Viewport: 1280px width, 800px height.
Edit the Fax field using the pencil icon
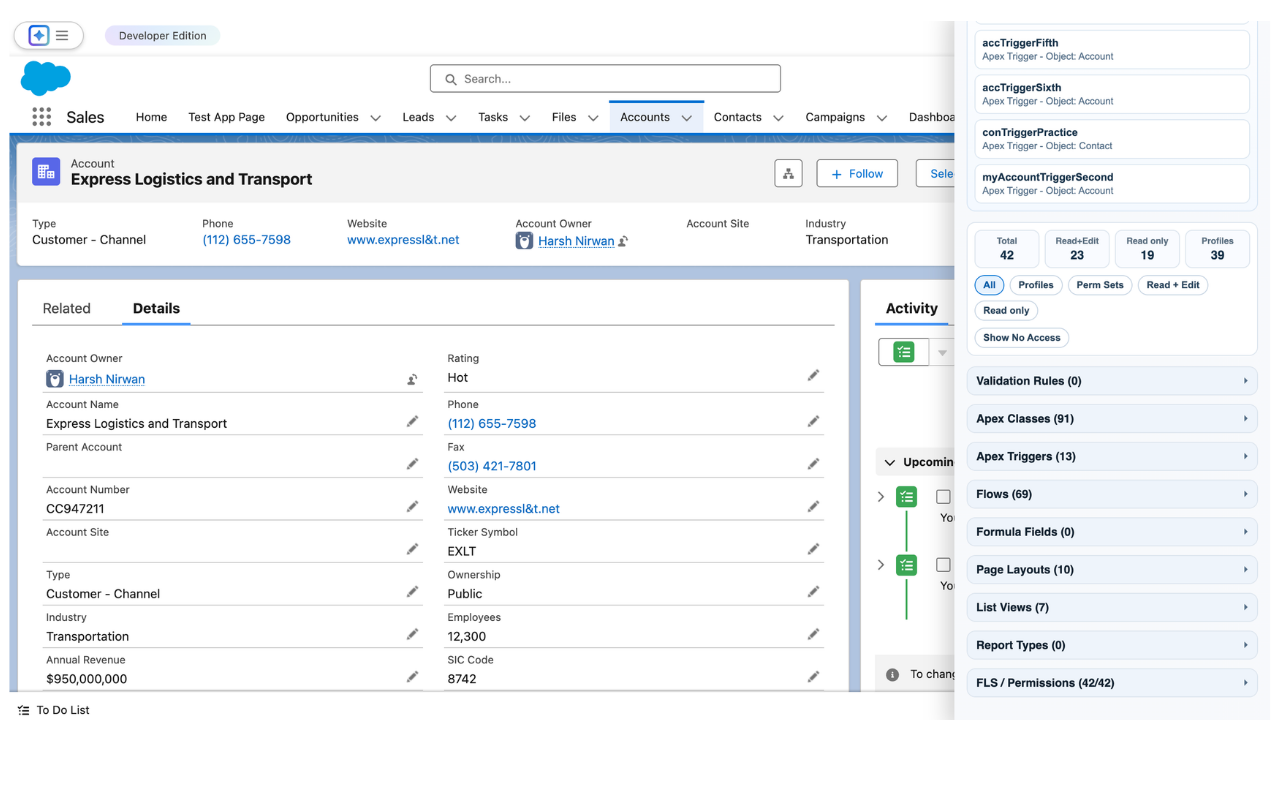pos(813,464)
